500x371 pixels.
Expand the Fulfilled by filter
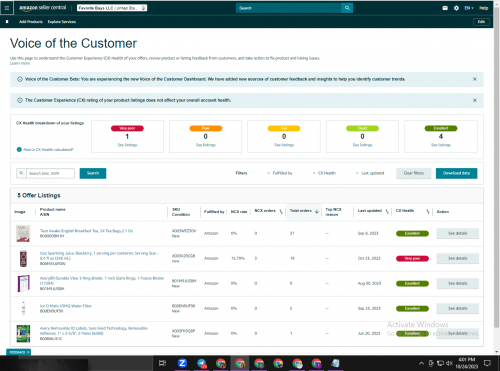click(279, 173)
